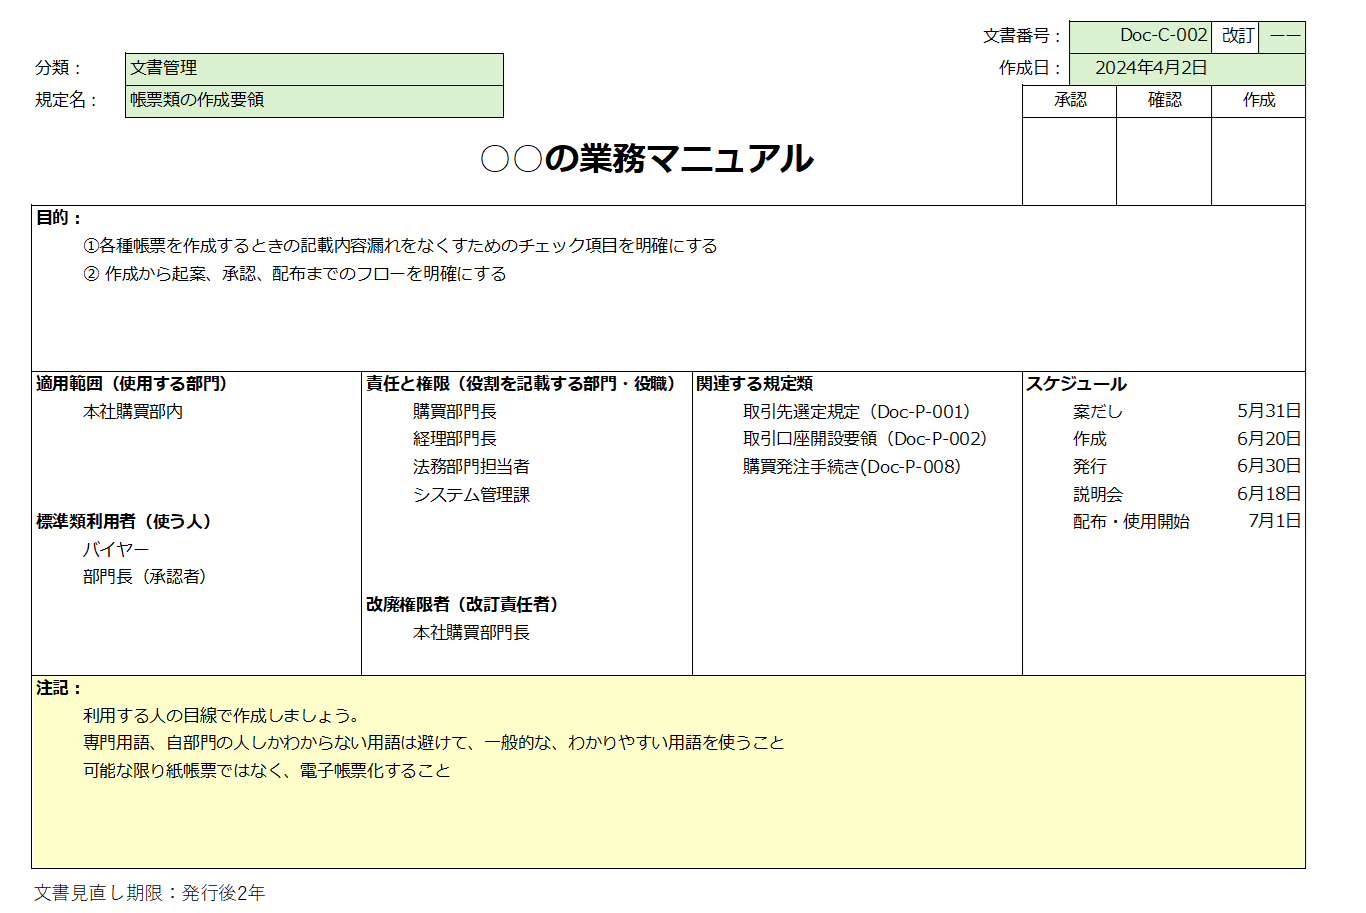This screenshot has height=913, width=1366.
Task: Click the 案だし schedule item
Action: click(1098, 412)
